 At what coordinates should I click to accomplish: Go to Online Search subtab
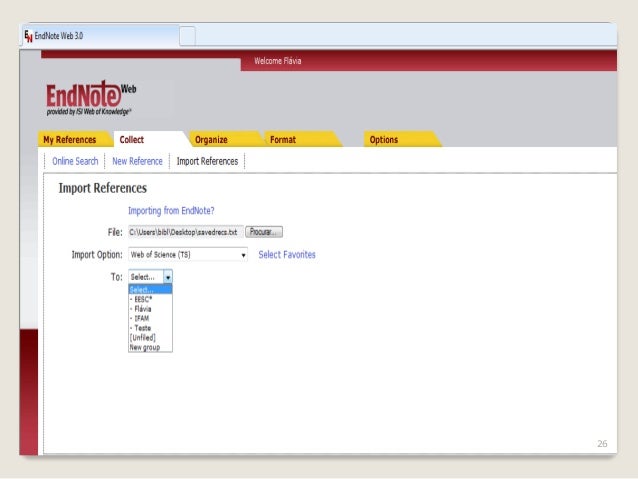click(x=75, y=161)
